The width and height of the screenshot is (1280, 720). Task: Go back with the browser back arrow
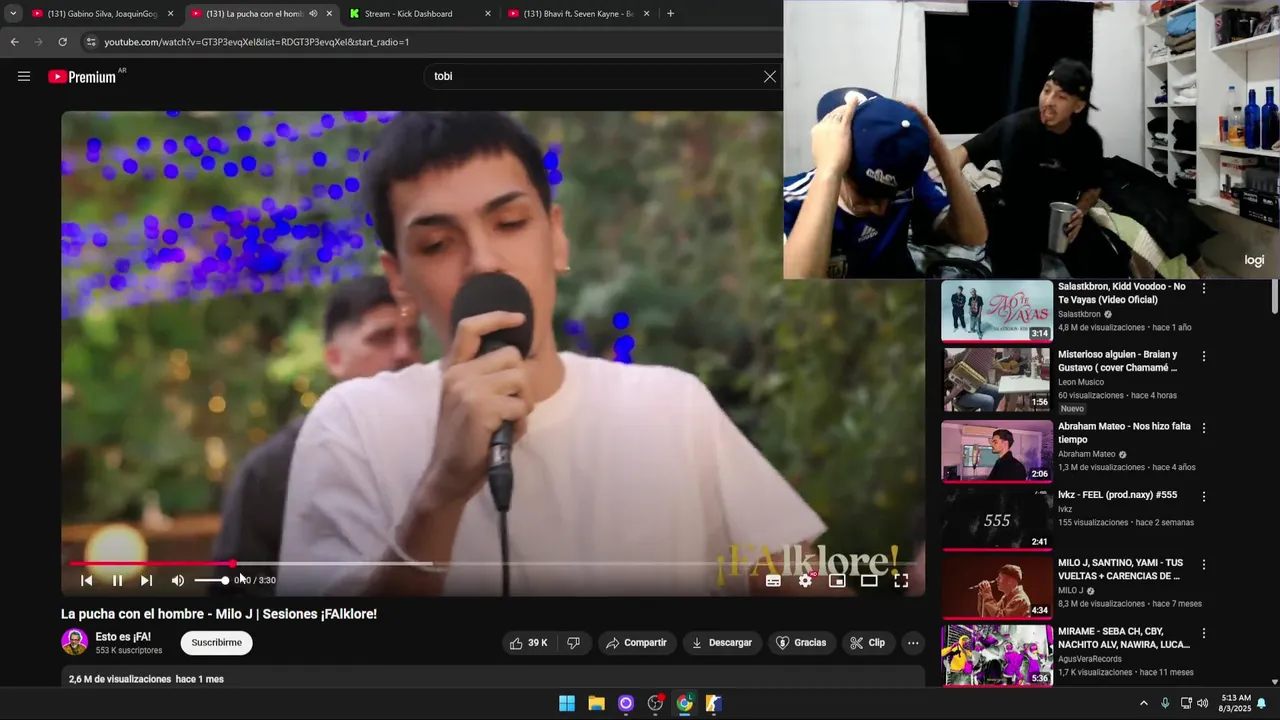(x=14, y=42)
